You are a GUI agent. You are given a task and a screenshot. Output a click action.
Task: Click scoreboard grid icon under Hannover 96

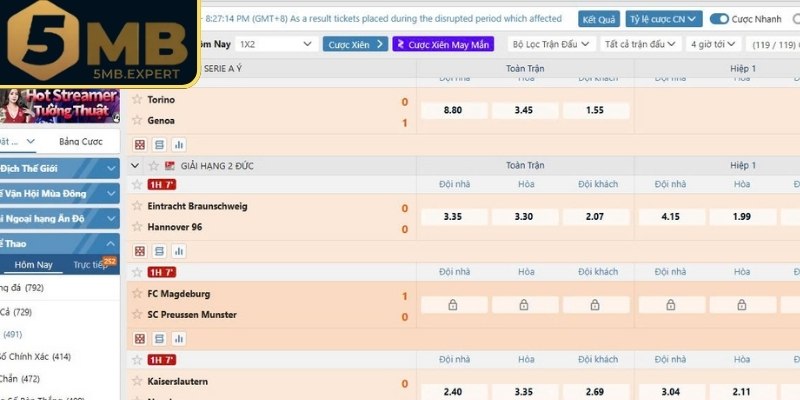pos(139,250)
